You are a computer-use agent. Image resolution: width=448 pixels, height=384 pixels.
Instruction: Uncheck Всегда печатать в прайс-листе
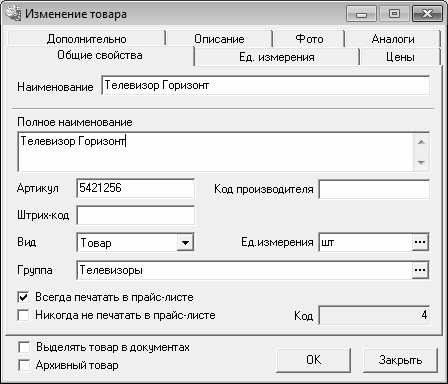point(23,297)
